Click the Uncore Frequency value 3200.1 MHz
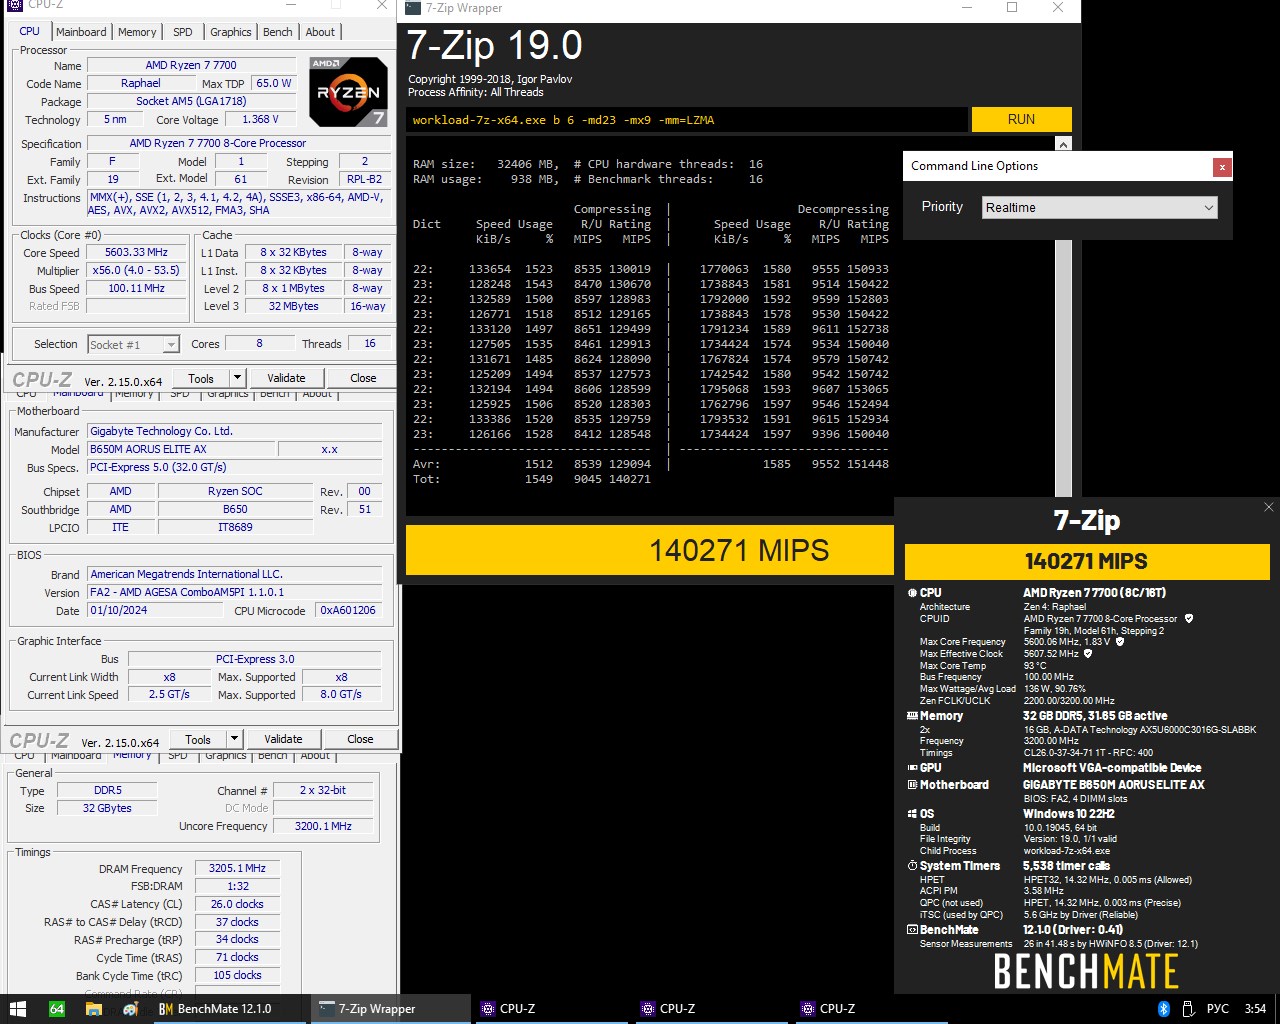This screenshot has height=1024, width=1280. [323, 826]
